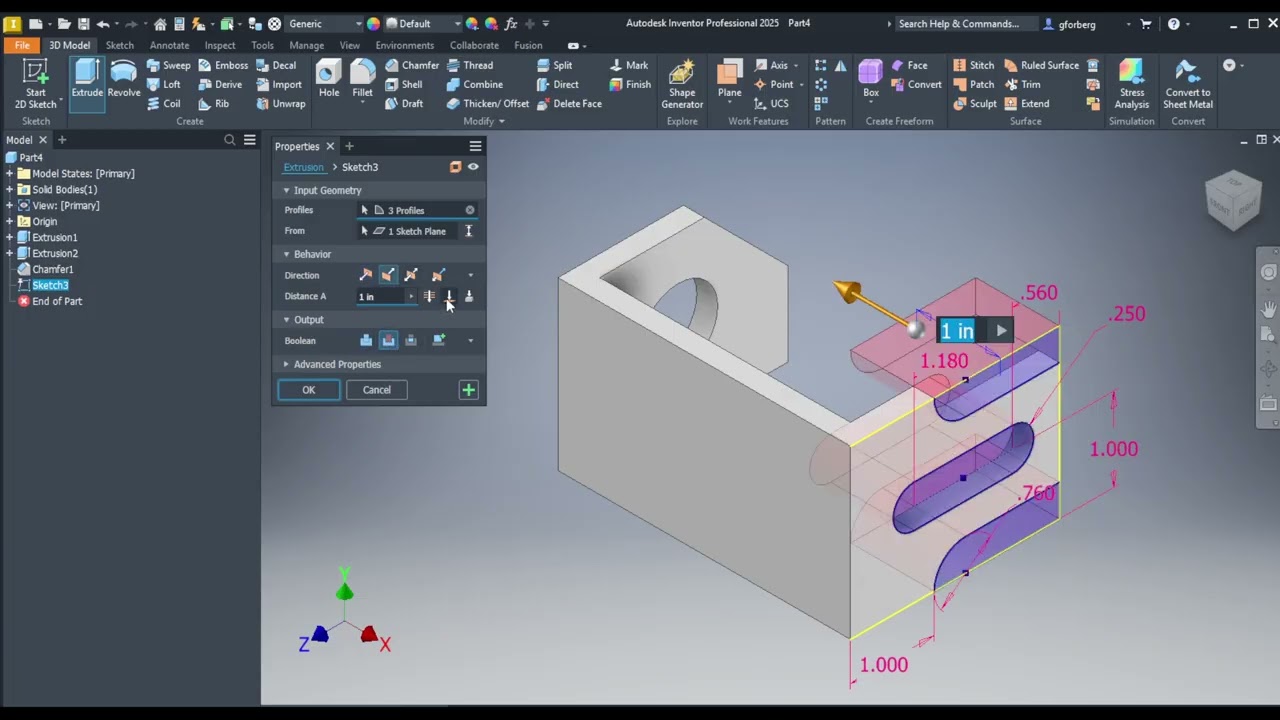Select the Coil tool
The height and width of the screenshot is (720, 1280).
[x=164, y=103]
